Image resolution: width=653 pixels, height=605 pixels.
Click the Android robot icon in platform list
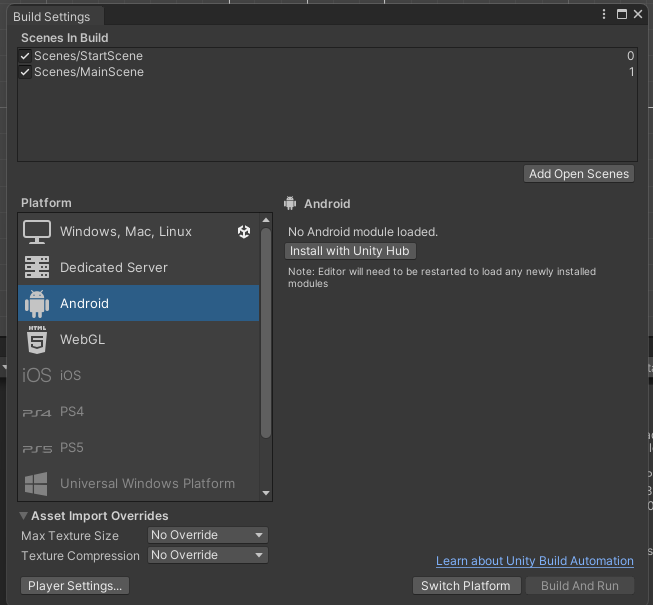[x=37, y=304]
